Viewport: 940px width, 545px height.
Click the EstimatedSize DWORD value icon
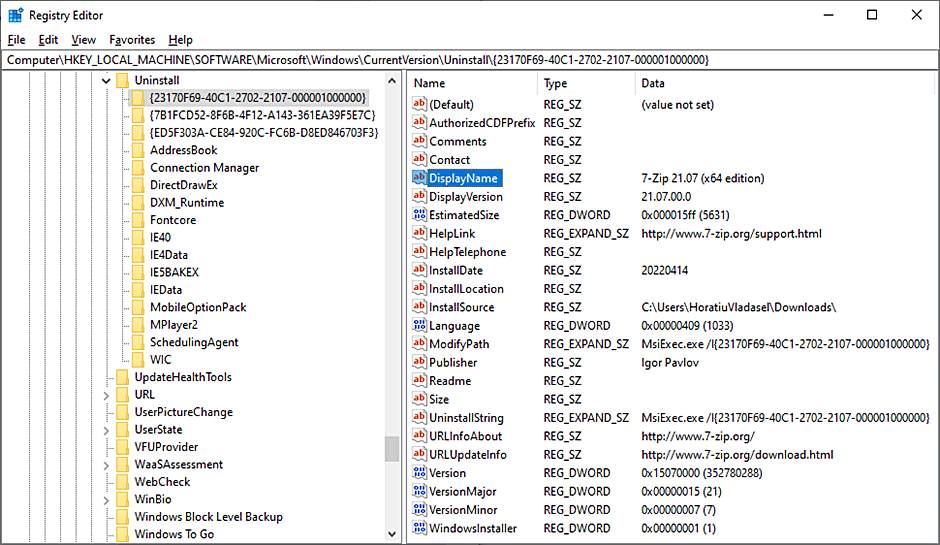[x=419, y=215]
